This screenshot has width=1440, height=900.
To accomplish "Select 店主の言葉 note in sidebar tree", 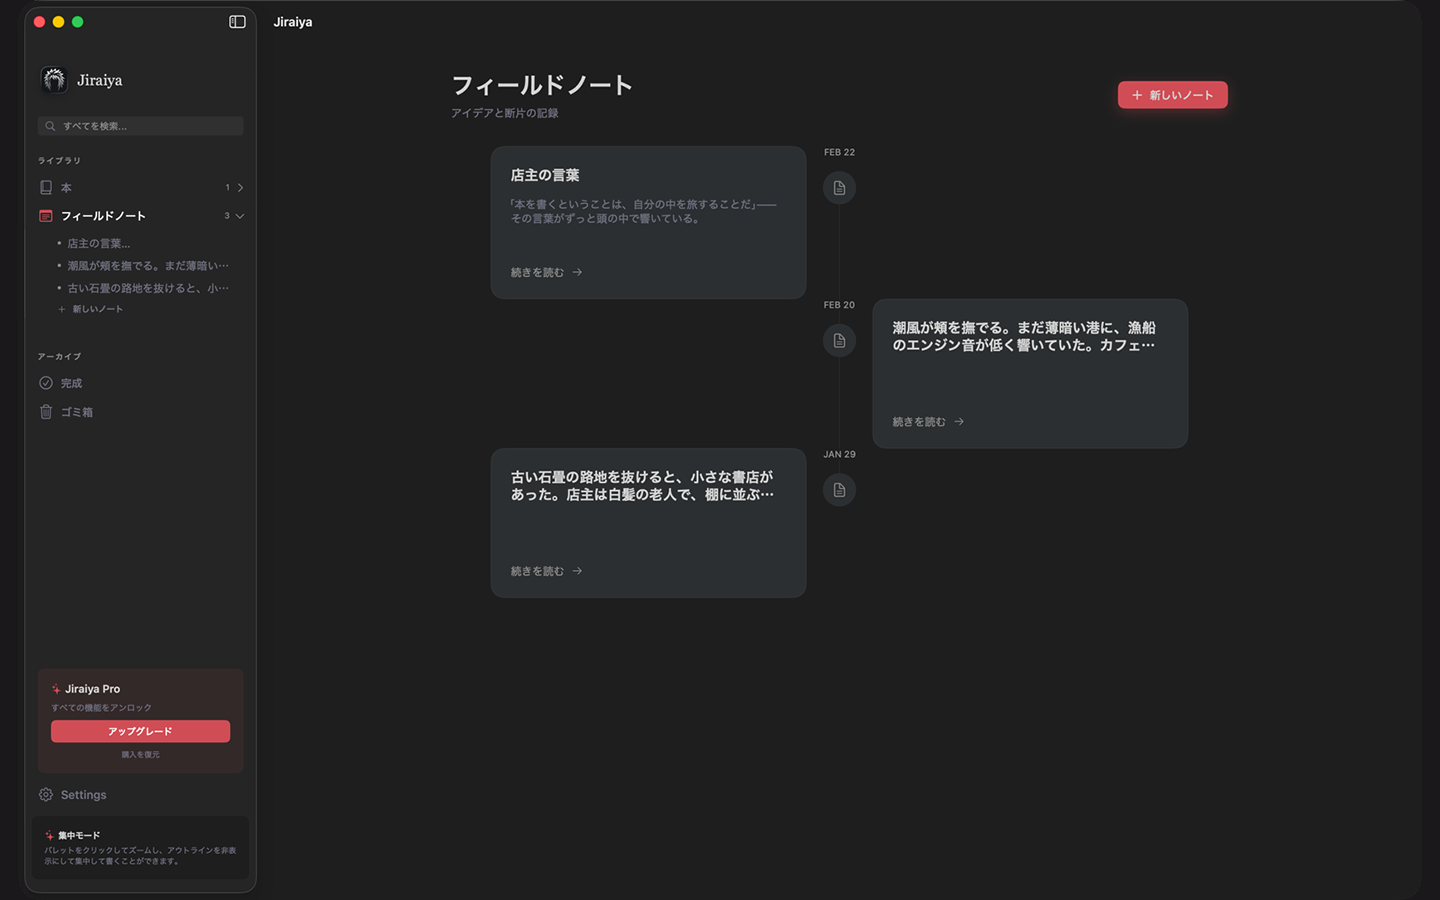I will point(98,243).
